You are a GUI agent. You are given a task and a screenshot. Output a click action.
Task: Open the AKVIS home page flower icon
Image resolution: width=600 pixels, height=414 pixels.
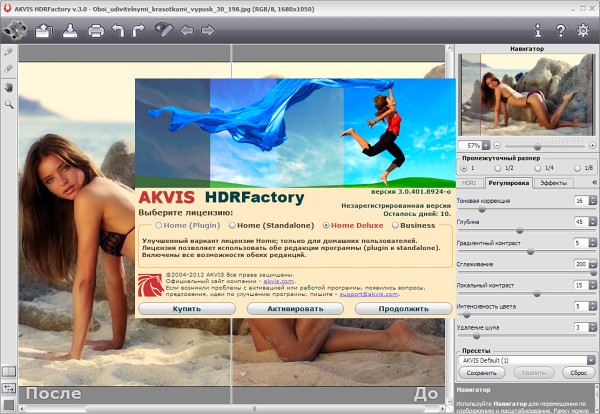click(x=15, y=31)
